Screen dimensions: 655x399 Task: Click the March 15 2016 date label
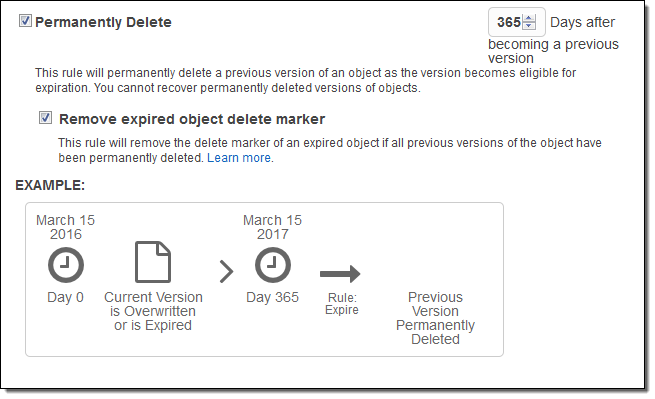point(66,227)
